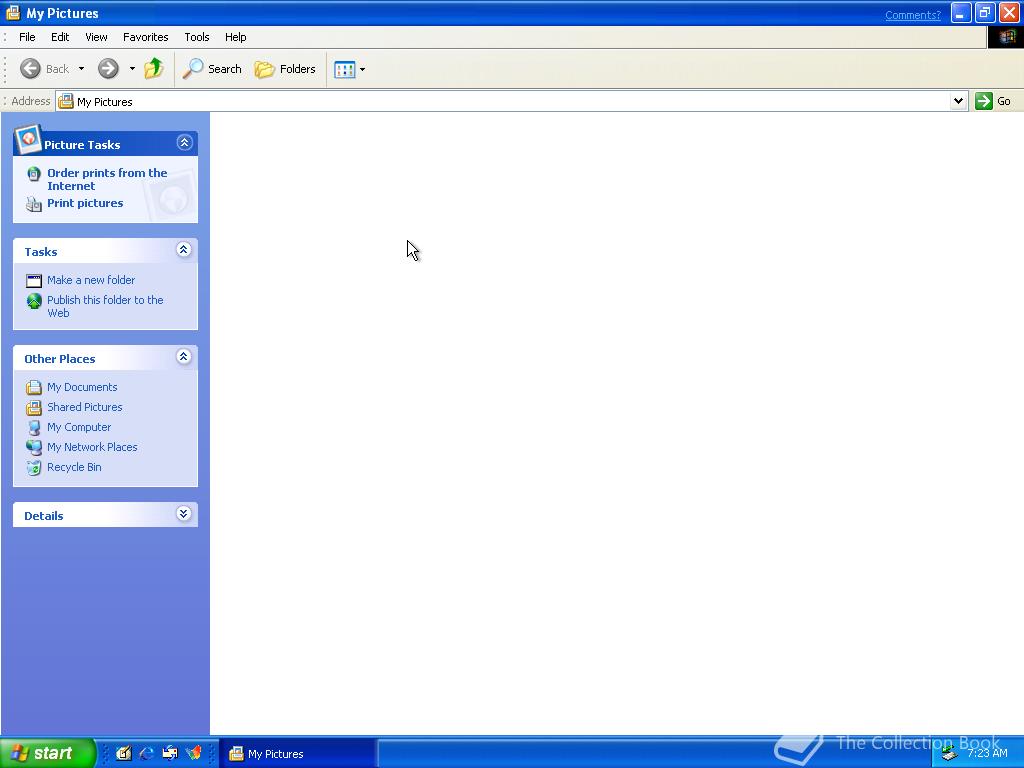The image size is (1024, 768).
Task: Click the My Pictures title bar icon
Action: tap(13, 13)
